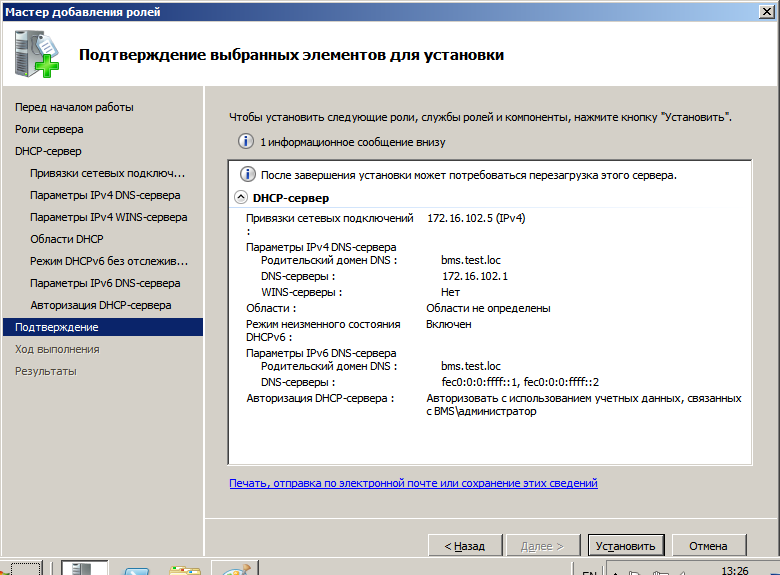Open Параметры IPv6 DNS-сервера step in sidebar
Image resolution: width=780 pixels, height=575 pixels.
[x=105, y=283]
